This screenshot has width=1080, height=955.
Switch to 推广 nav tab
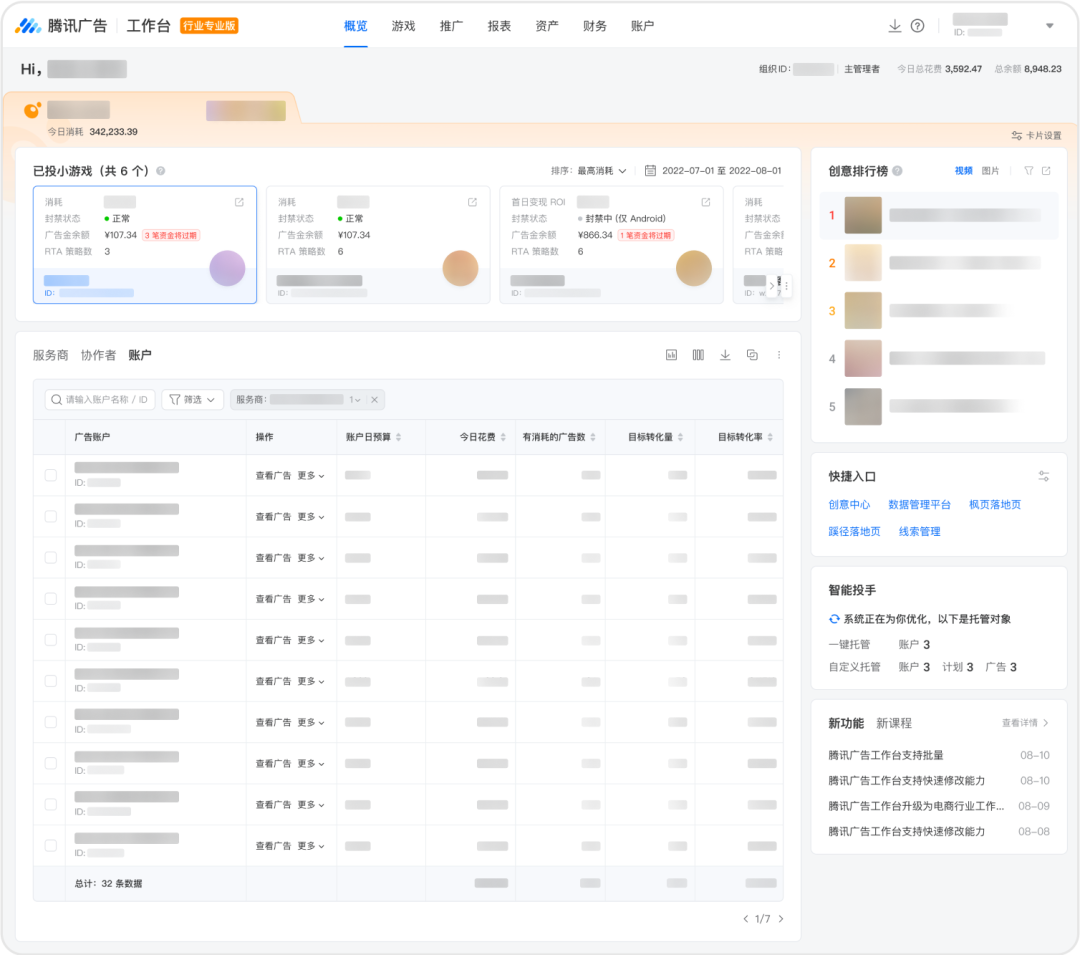pyautogui.click(x=451, y=26)
